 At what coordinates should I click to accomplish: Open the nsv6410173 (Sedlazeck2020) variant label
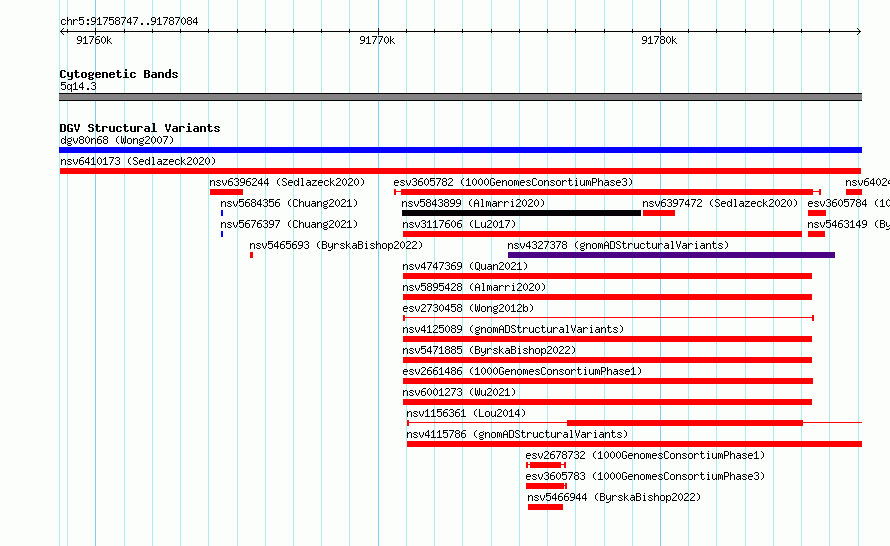click(138, 161)
